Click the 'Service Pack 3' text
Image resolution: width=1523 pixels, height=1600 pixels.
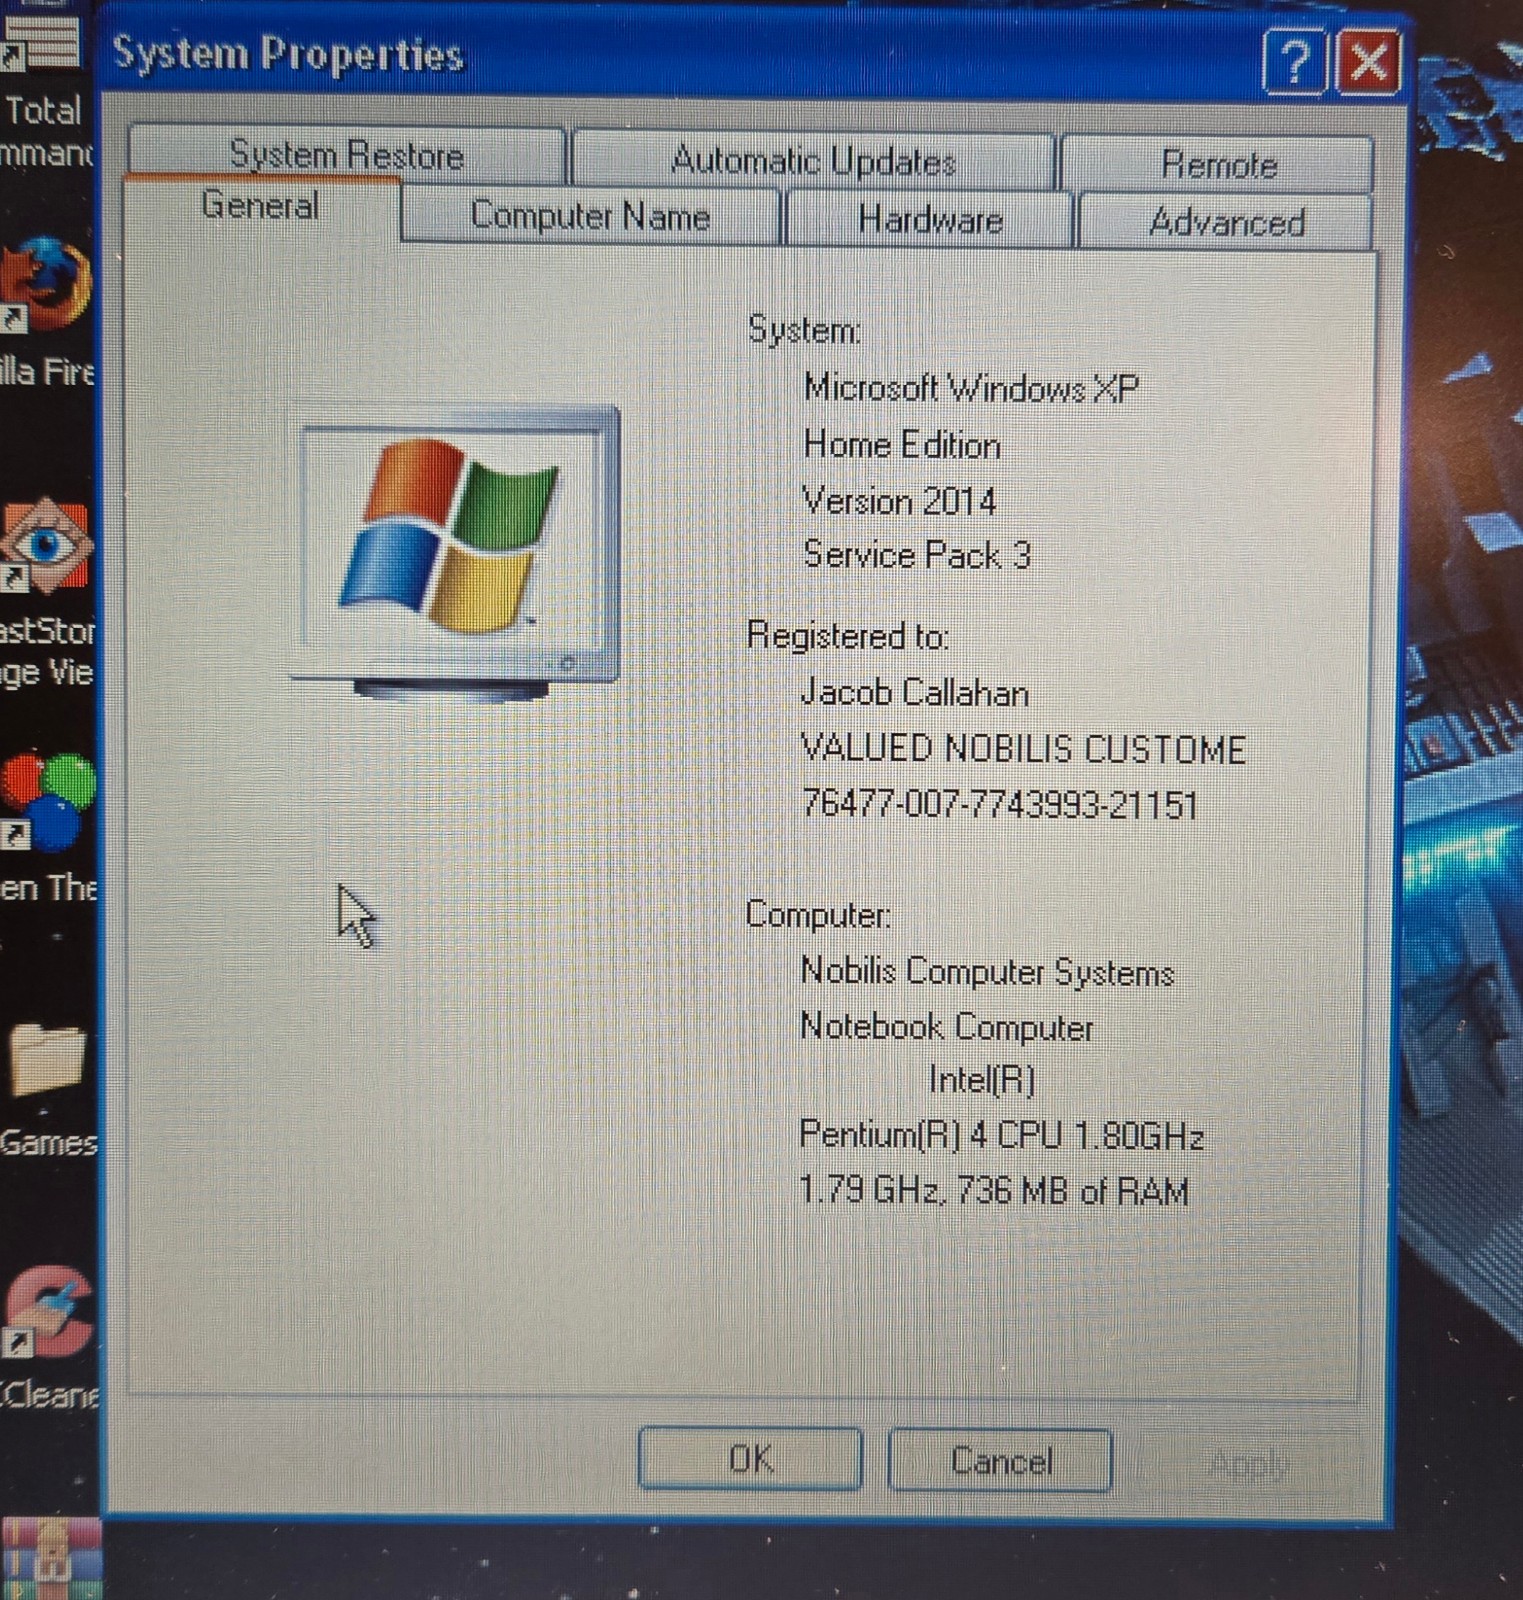916,554
